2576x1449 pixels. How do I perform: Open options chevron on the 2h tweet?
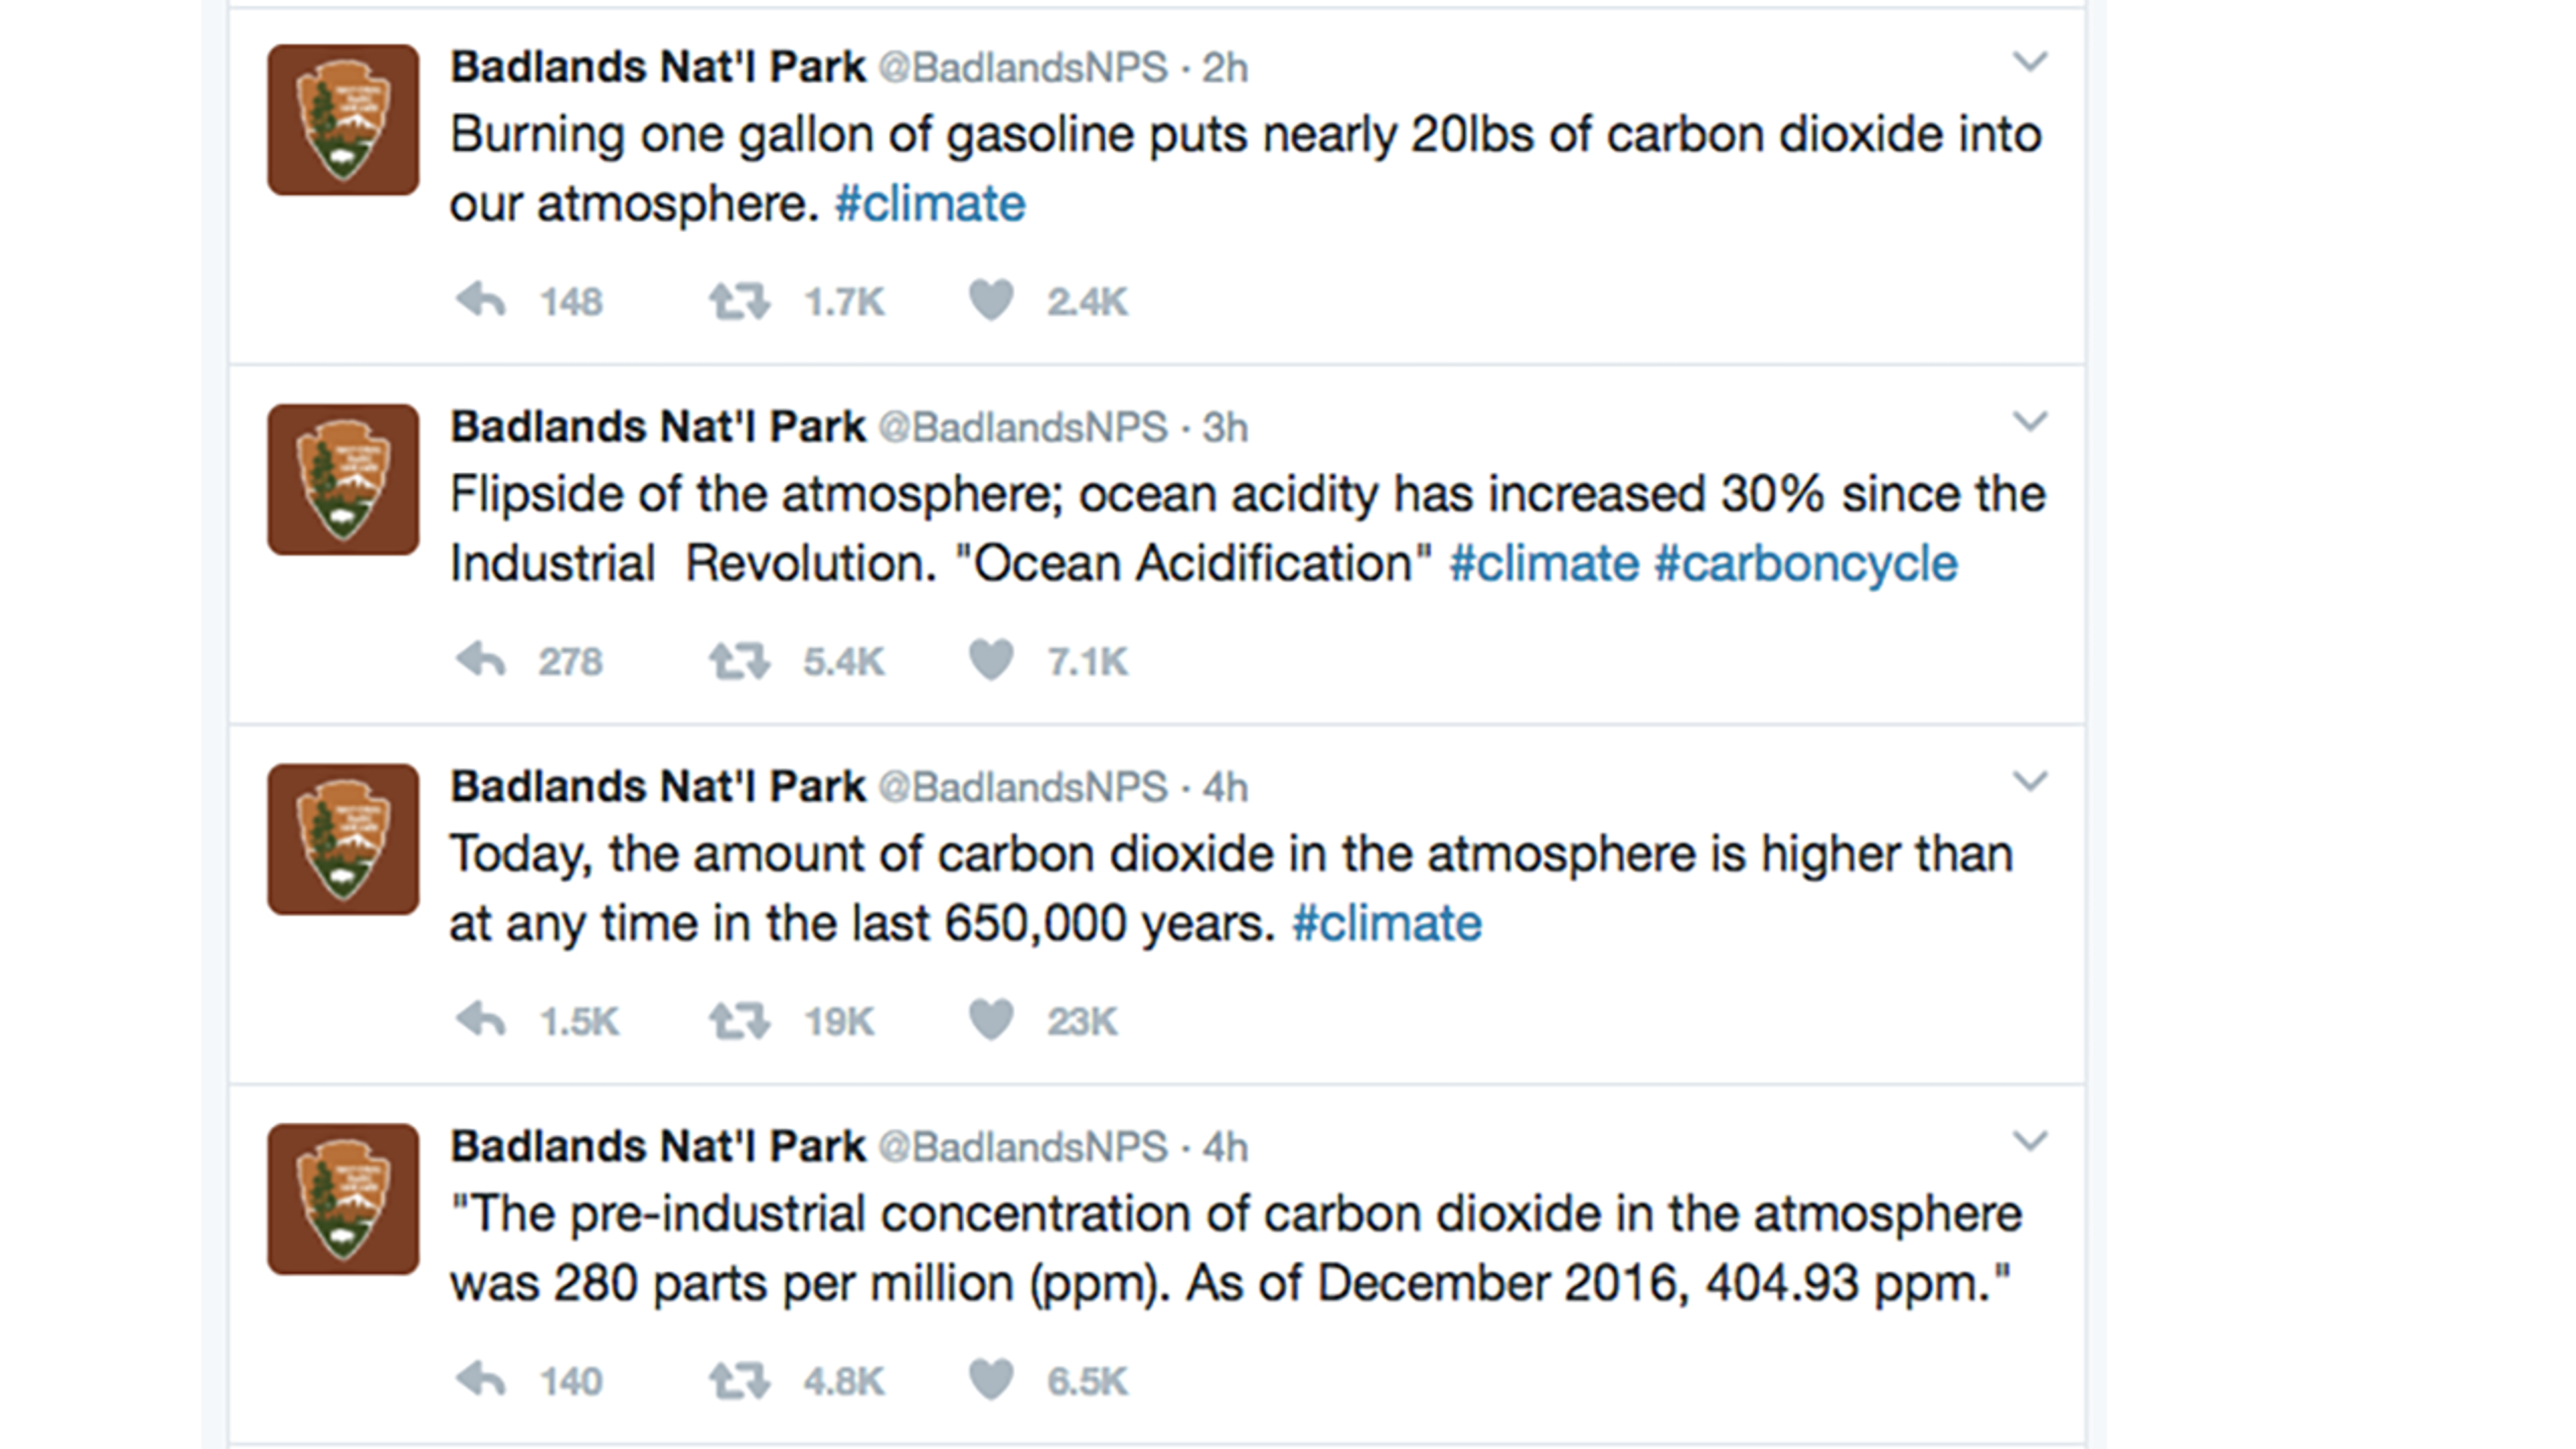[2029, 62]
